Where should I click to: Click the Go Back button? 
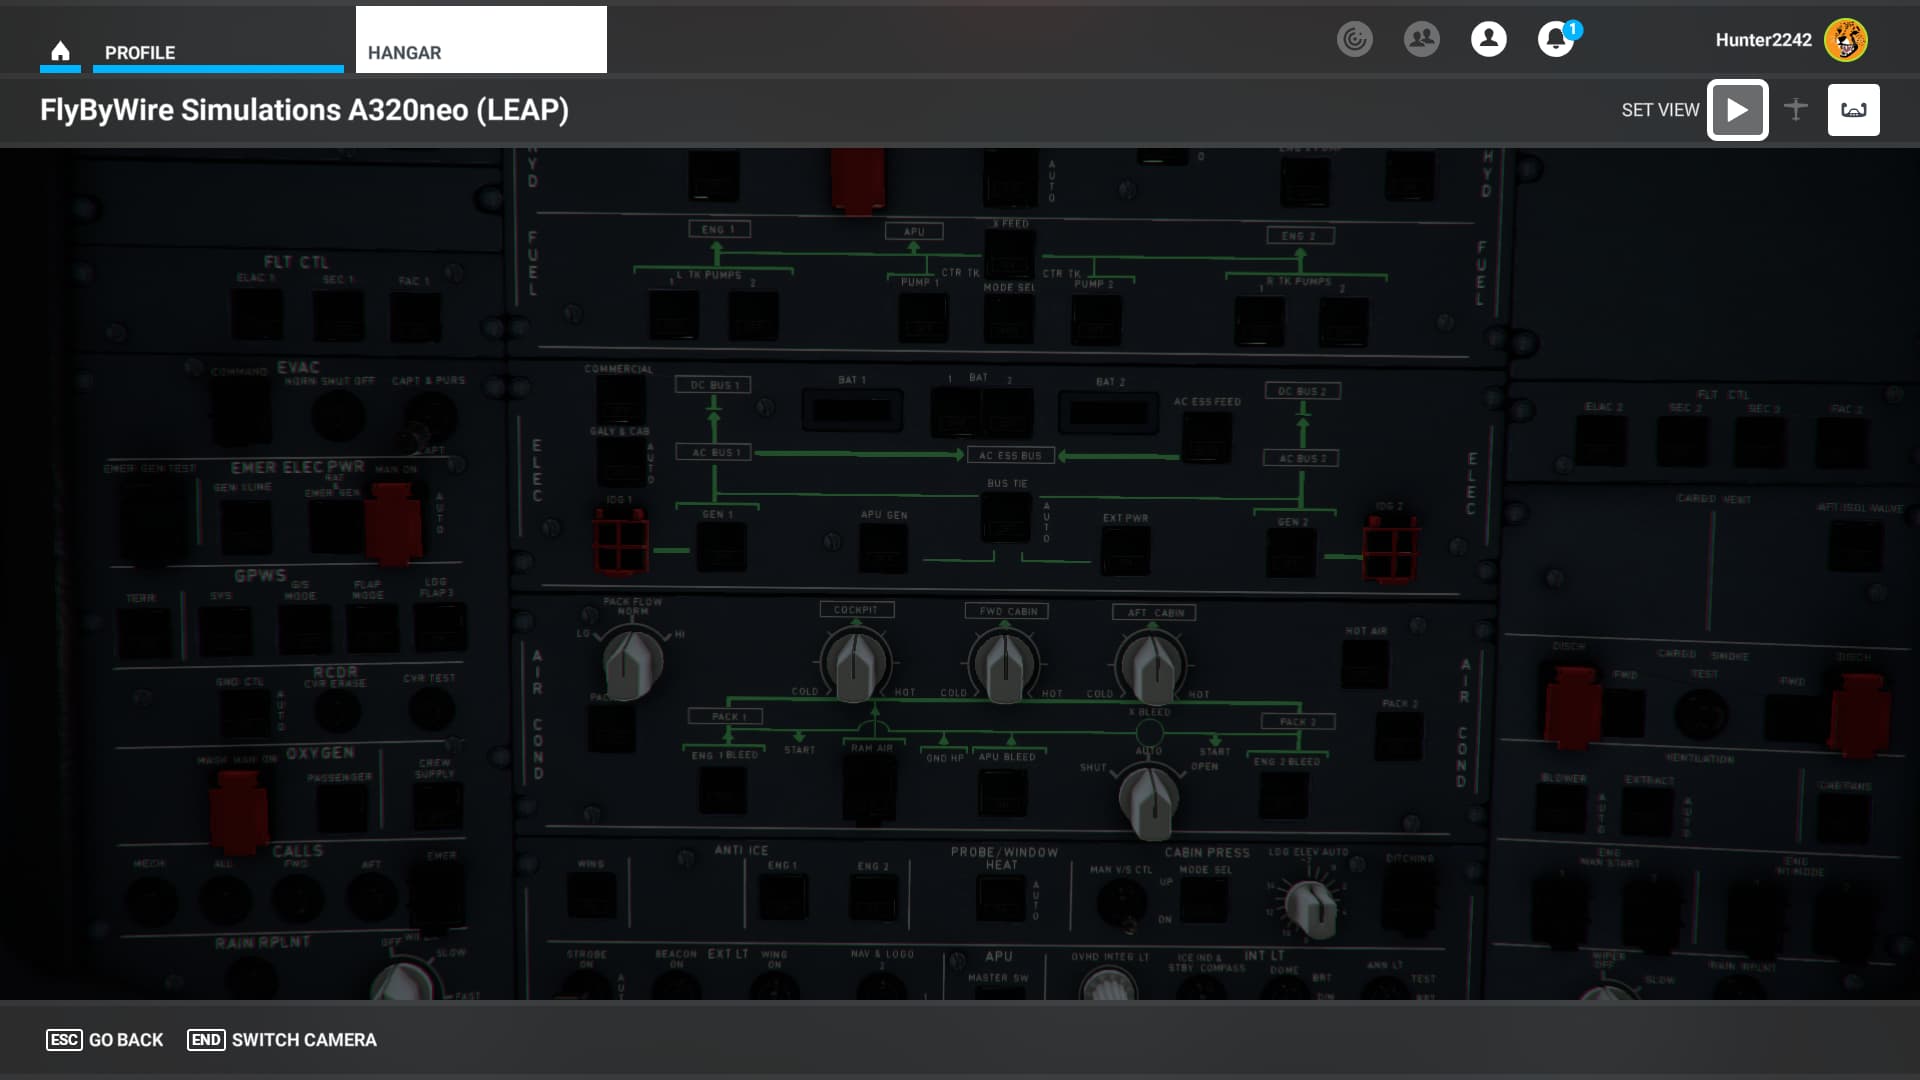click(x=105, y=1040)
